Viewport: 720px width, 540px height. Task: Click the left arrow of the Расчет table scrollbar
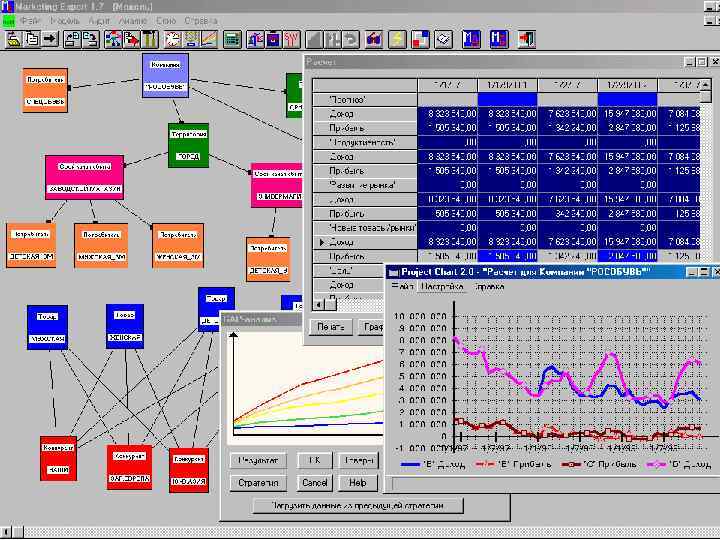tap(319, 304)
